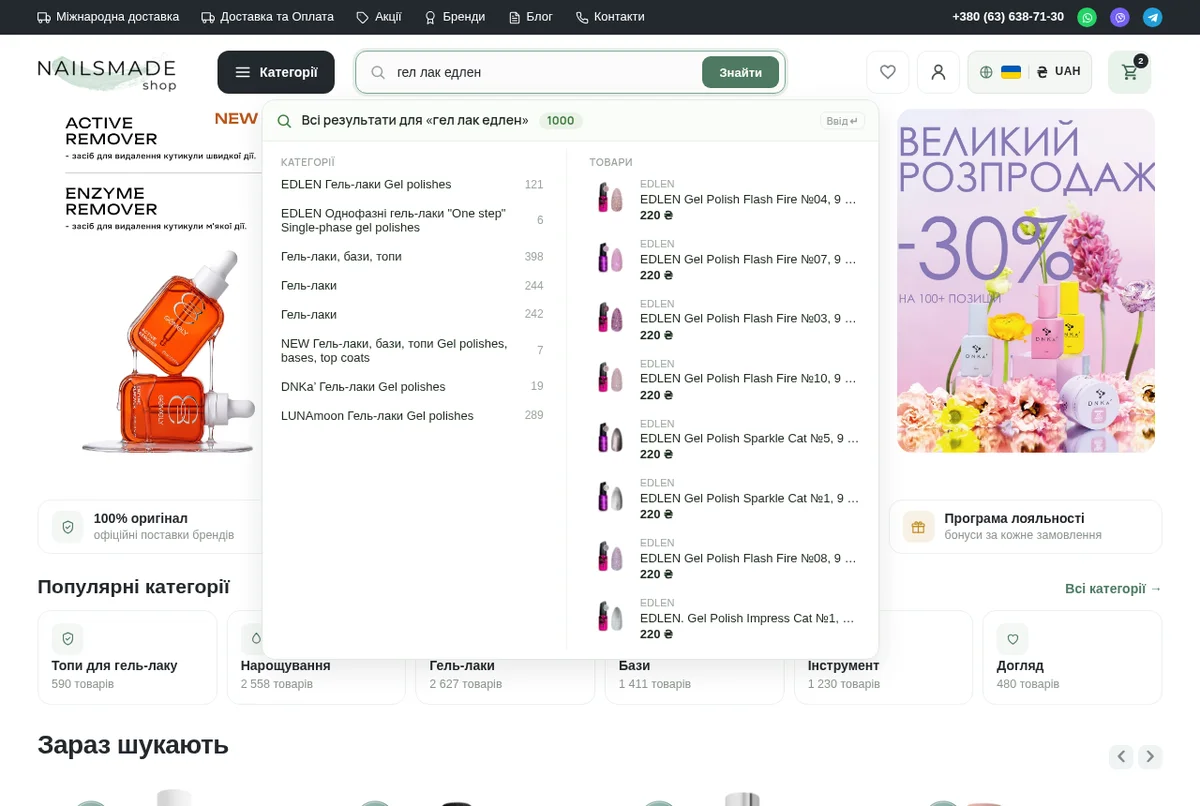The width and height of the screenshot is (1200, 806).
Task: Select category Гель-лаки, бази, топи
Action: coord(412,257)
